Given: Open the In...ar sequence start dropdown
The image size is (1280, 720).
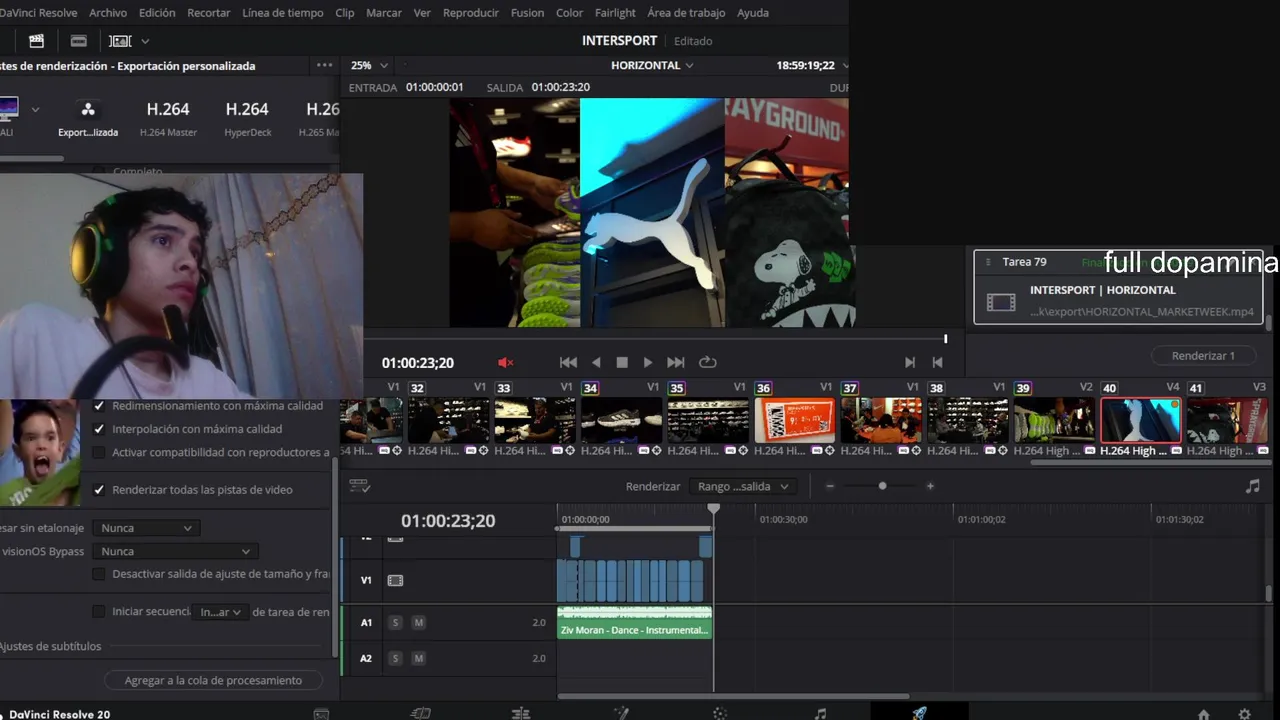Looking at the screenshot, I should tap(221, 612).
